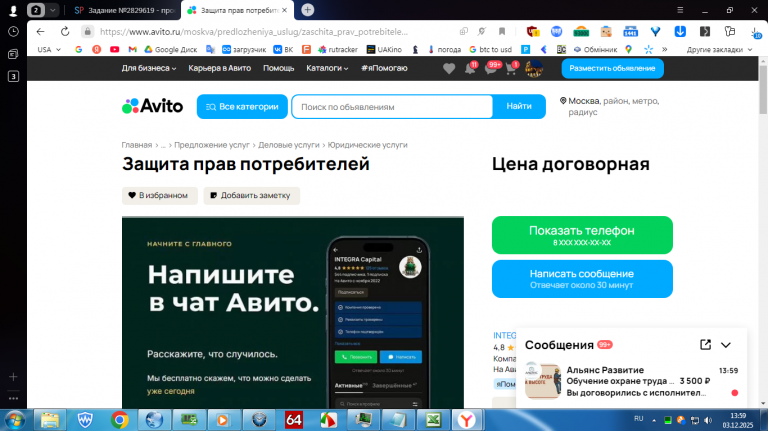Open Gmail bookmark icon
Image resolution: width=768 pixels, height=431 pixels.
pos(132,49)
